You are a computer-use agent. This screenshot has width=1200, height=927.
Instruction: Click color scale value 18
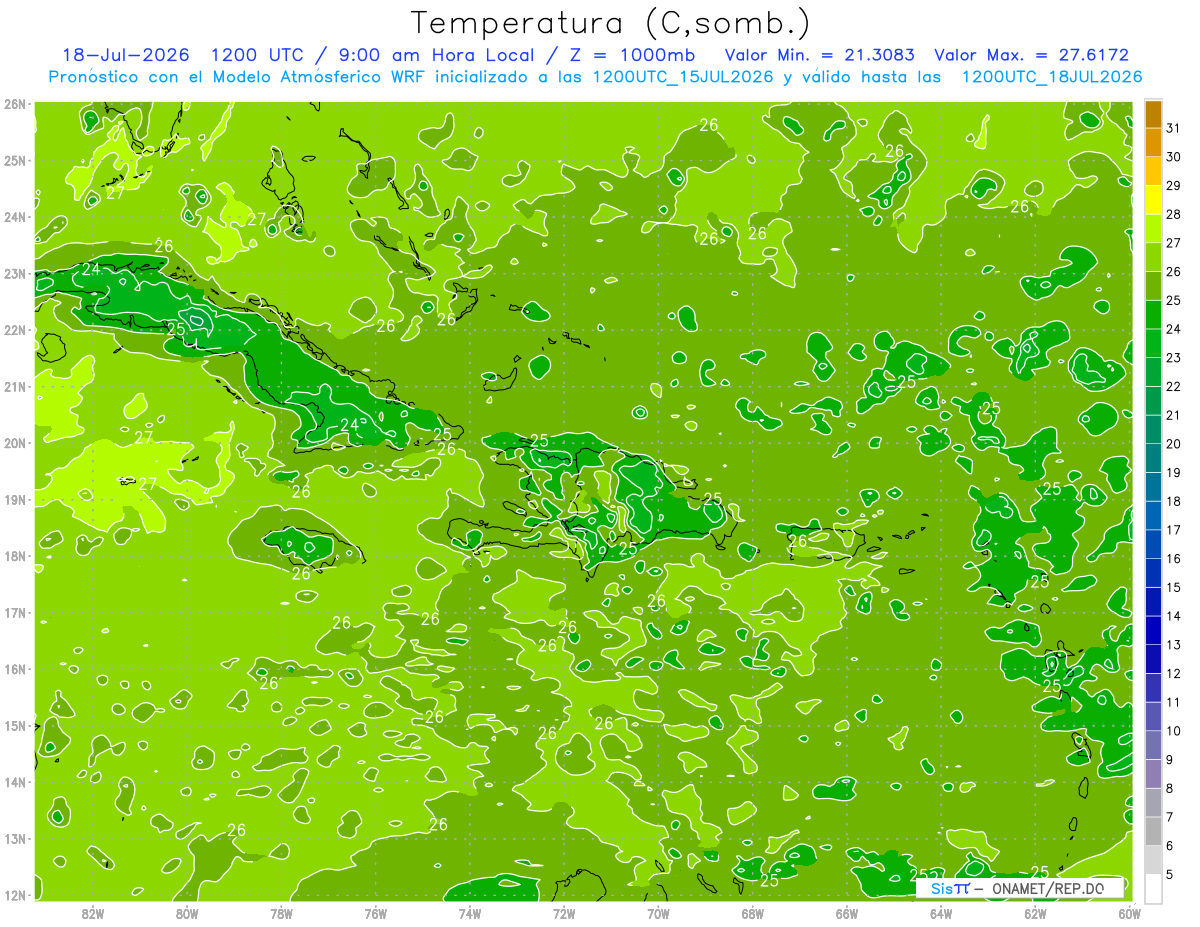1173,501
